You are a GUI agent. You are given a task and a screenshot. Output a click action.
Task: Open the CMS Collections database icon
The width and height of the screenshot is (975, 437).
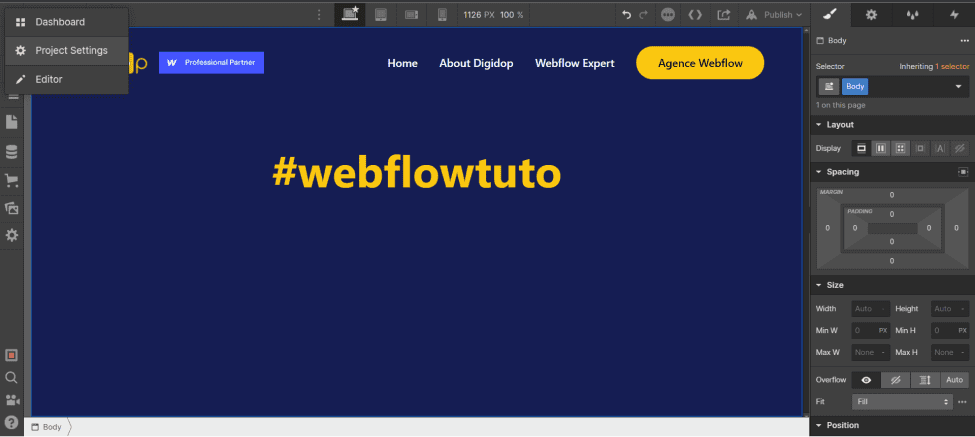11,152
